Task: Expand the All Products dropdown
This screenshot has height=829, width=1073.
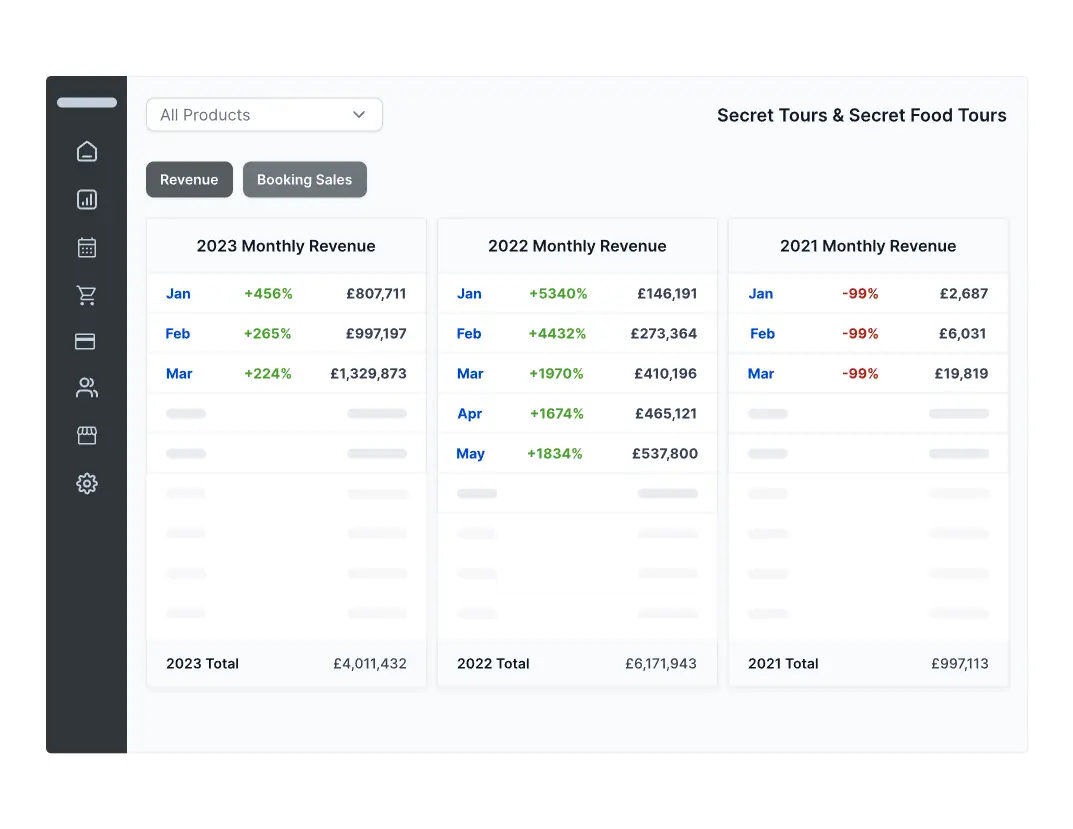Action: click(264, 115)
